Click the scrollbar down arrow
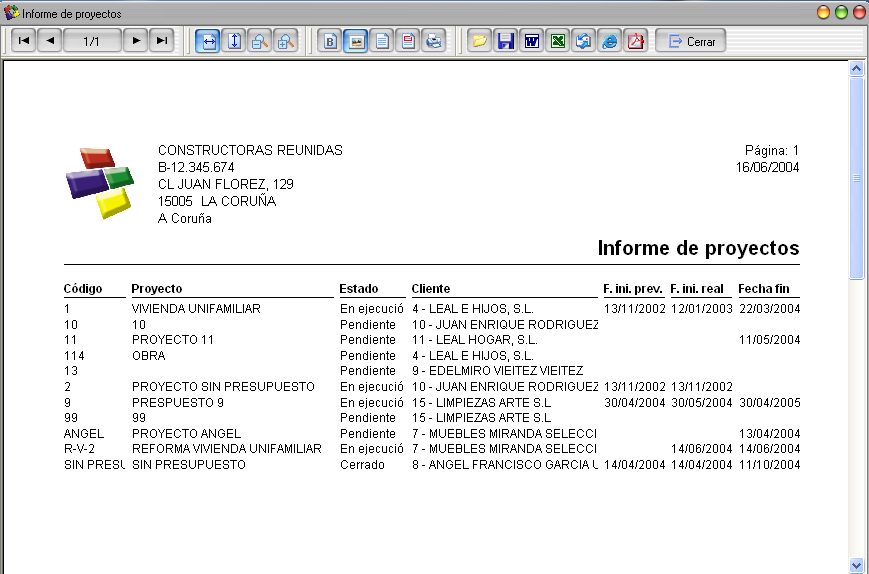 [856, 566]
